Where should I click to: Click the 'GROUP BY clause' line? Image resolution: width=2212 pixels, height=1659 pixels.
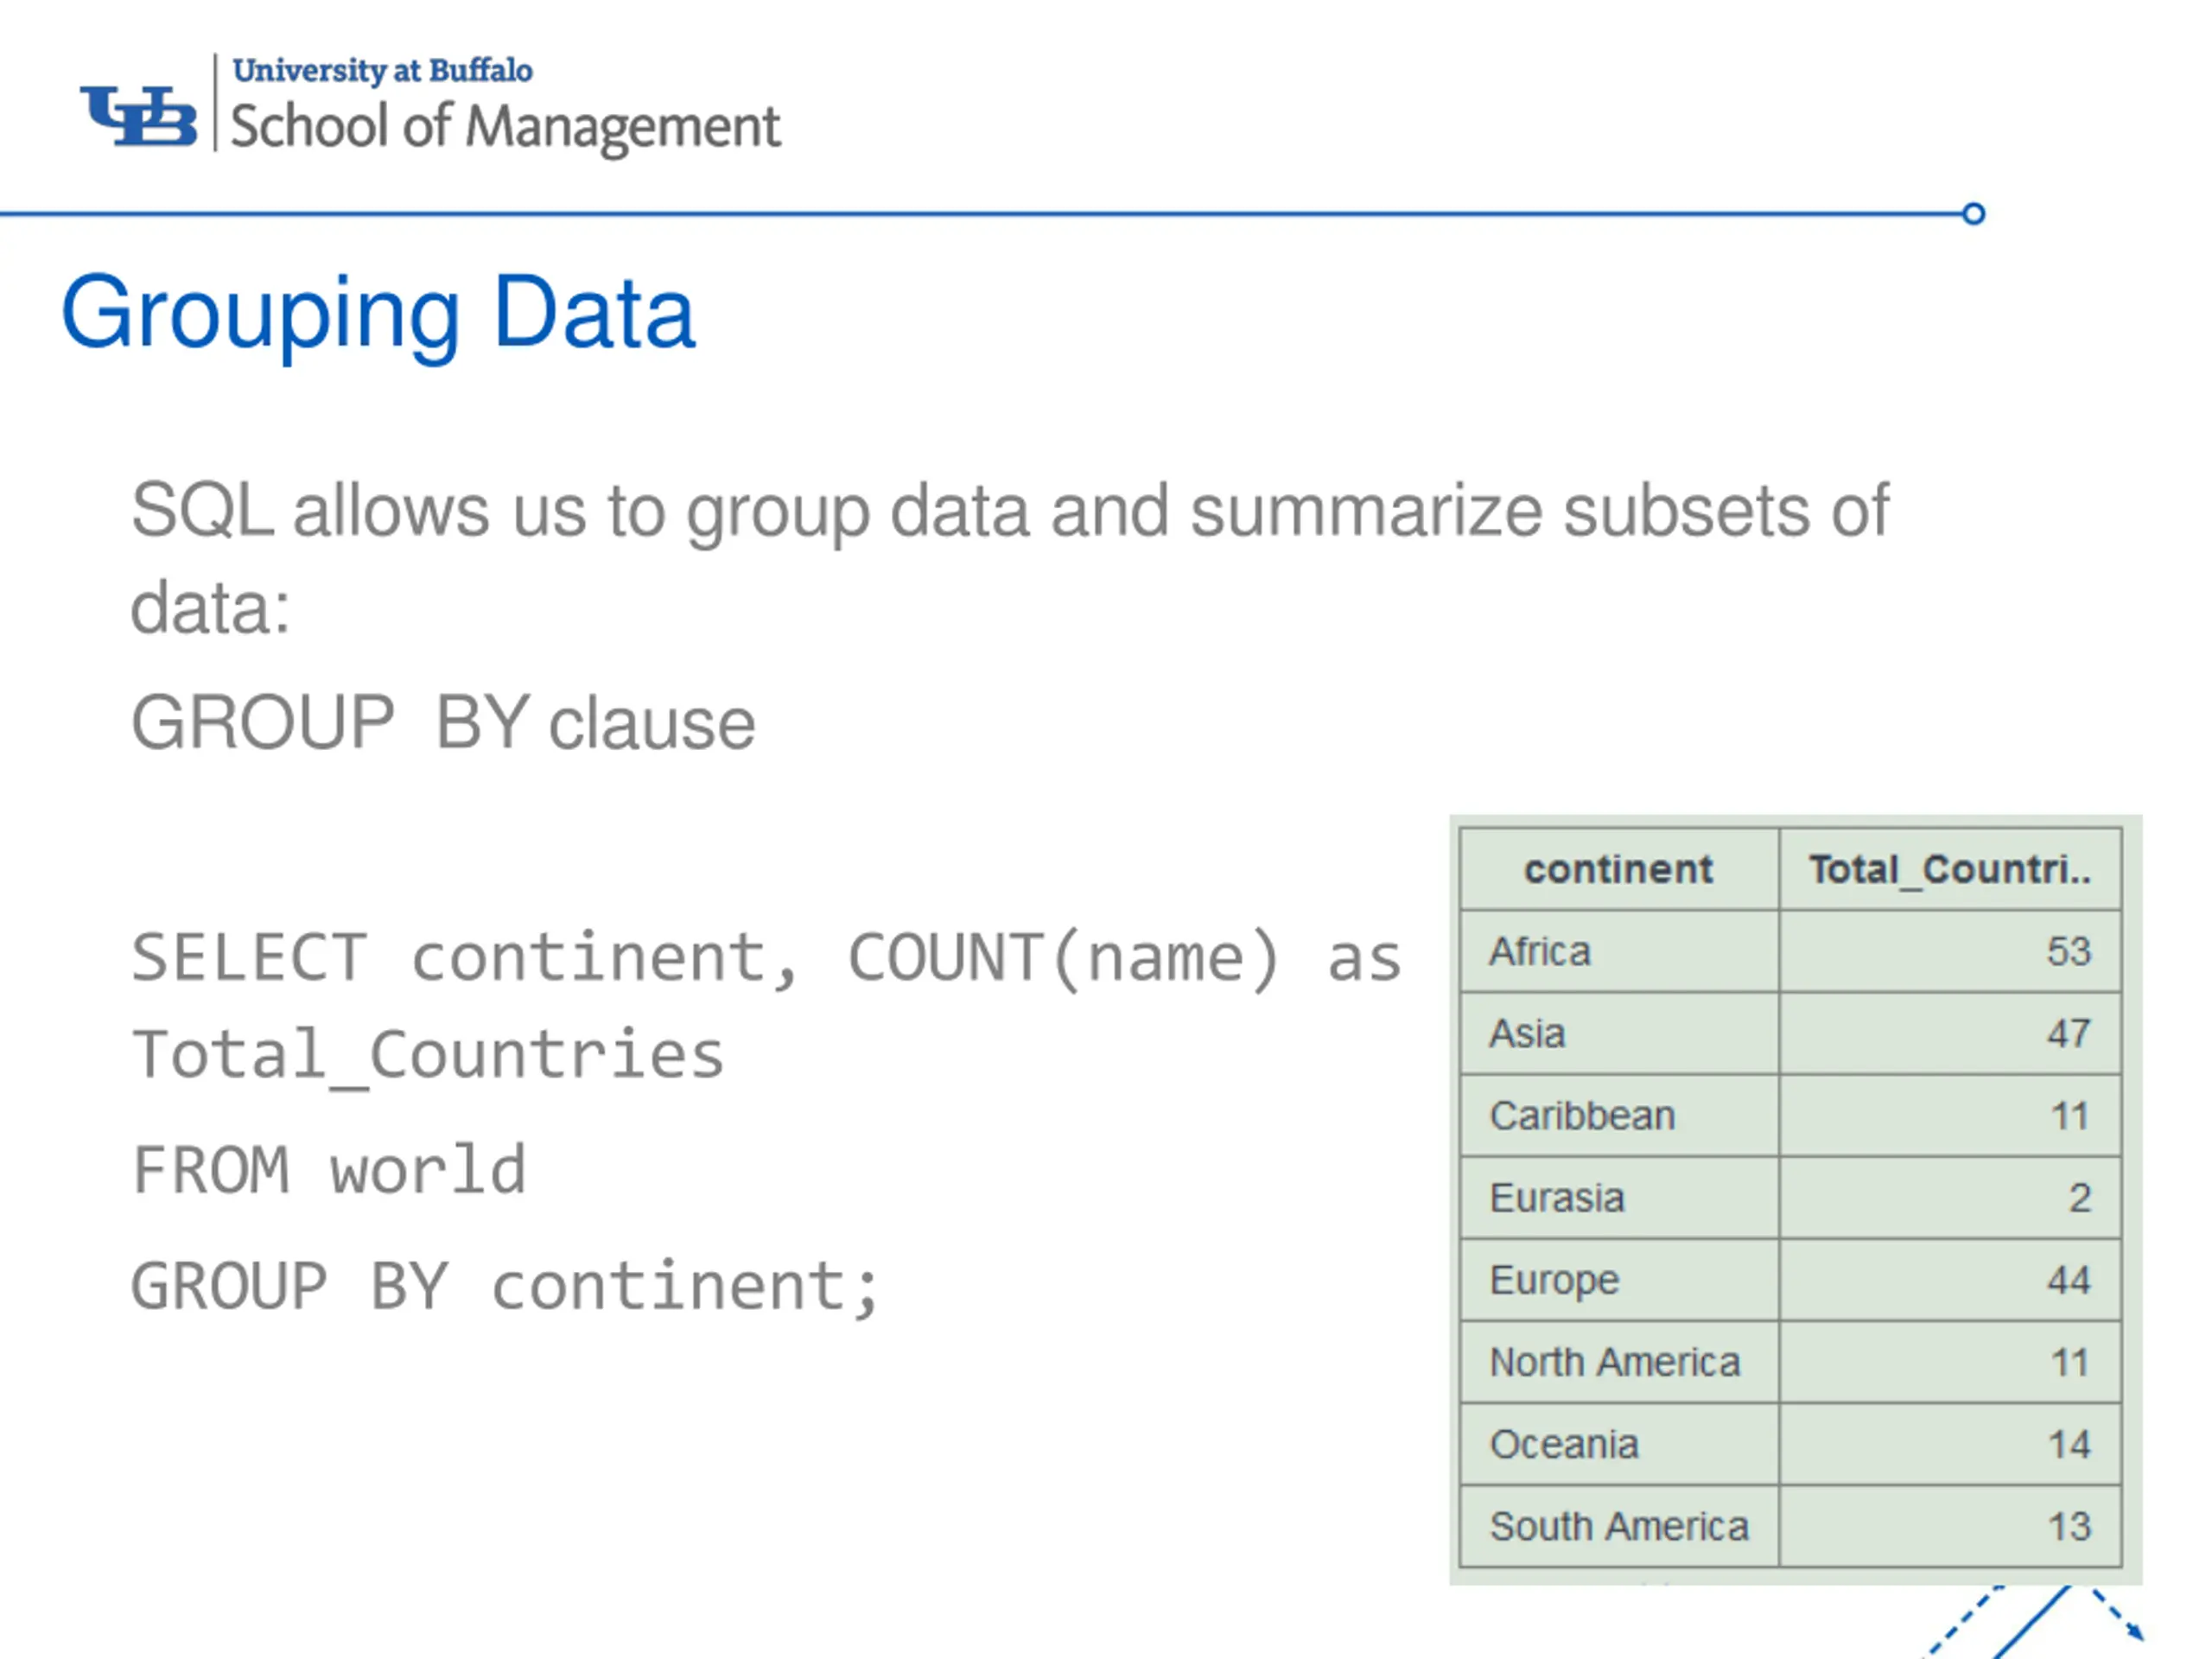pos(443,722)
